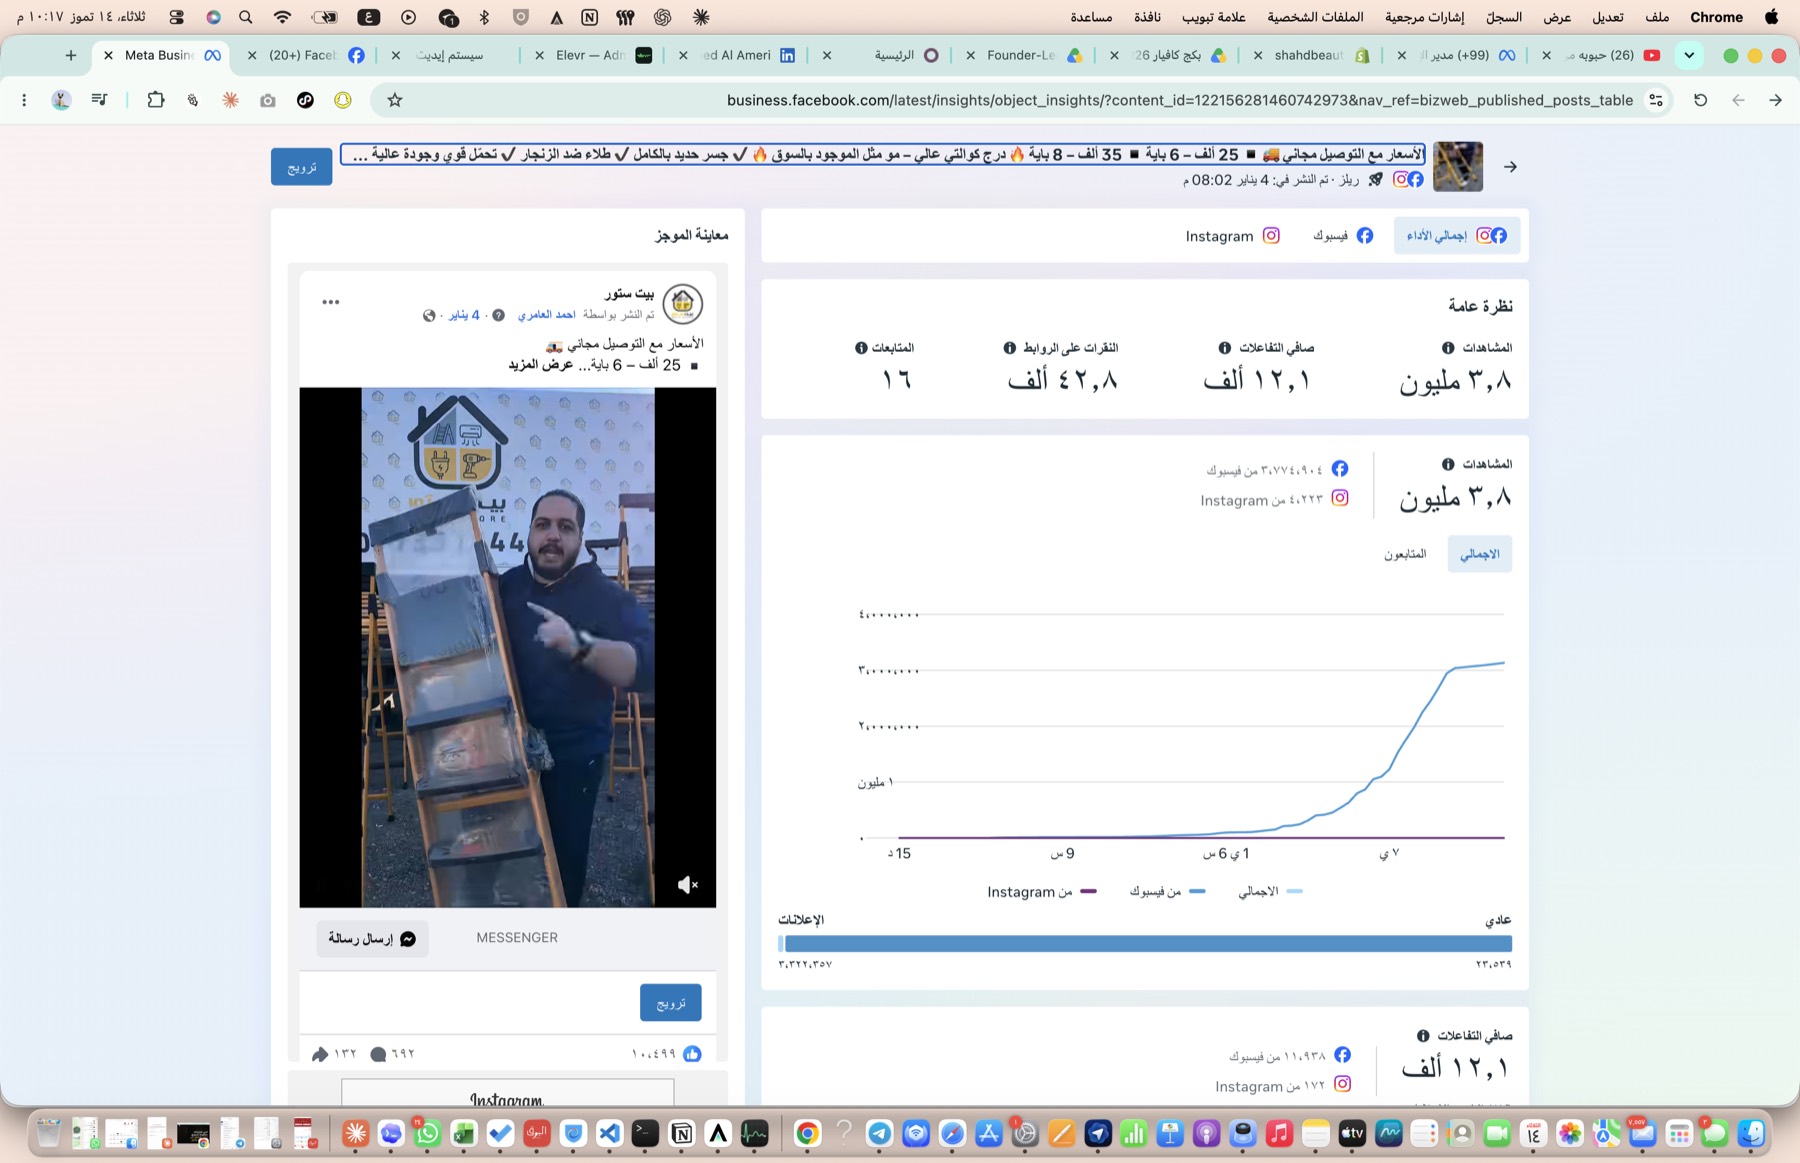
Task: Unmute the reel video via speaker icon
Action: pos(687,885)
